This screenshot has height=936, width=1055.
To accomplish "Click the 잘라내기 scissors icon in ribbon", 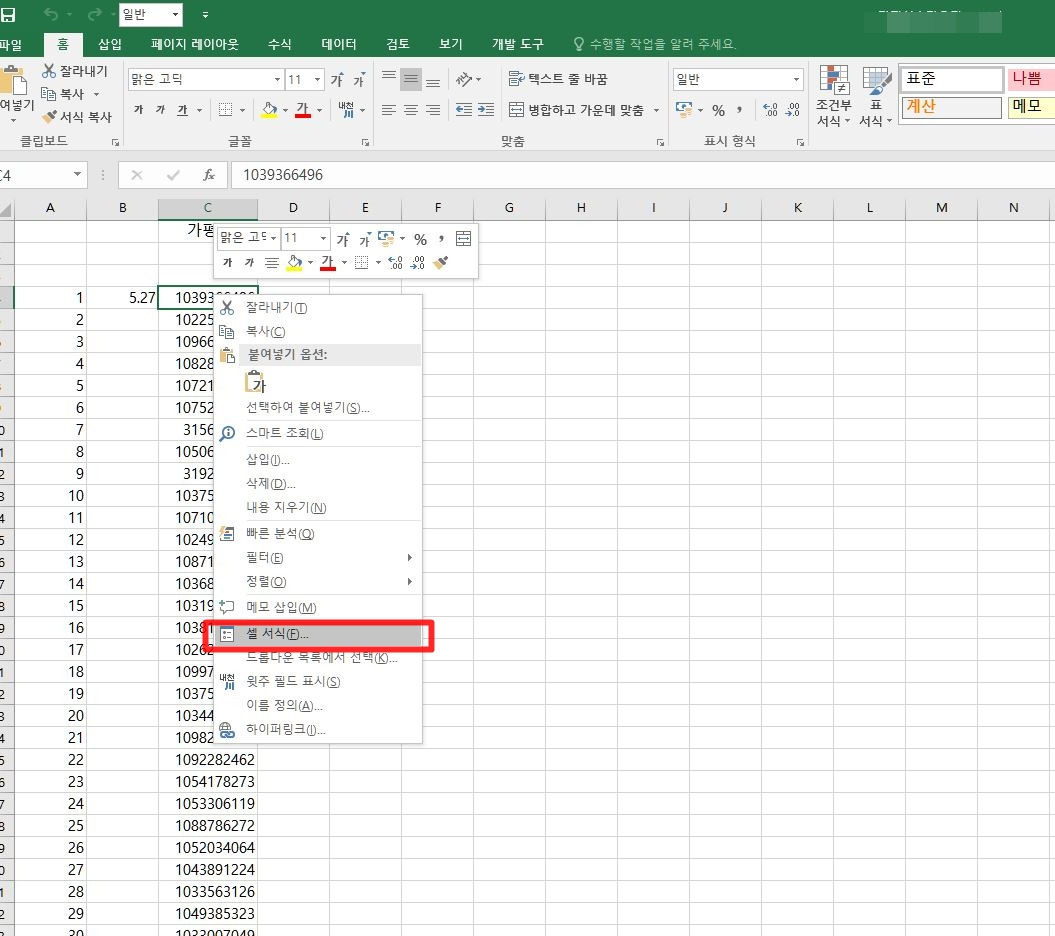I will coord(49,71).
